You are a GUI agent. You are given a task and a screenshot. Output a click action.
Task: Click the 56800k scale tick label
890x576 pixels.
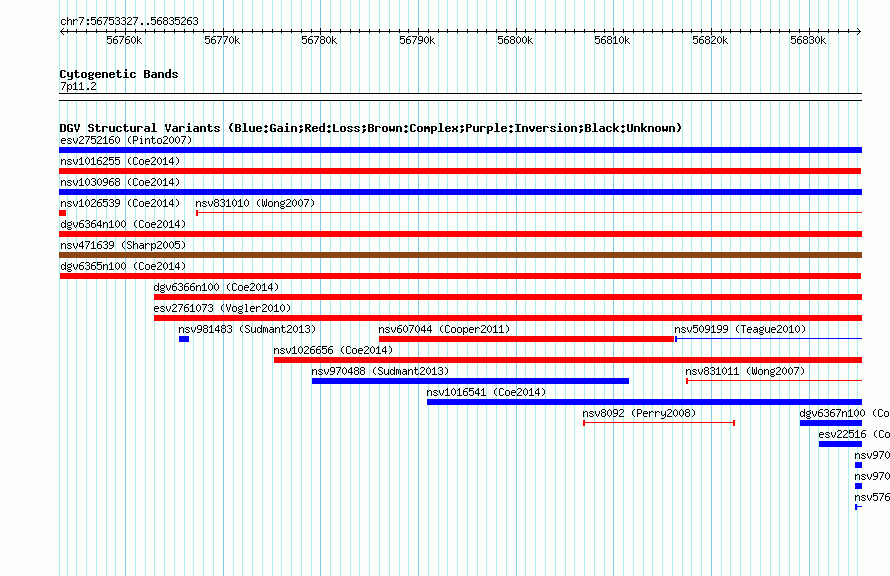click(515, 40)
